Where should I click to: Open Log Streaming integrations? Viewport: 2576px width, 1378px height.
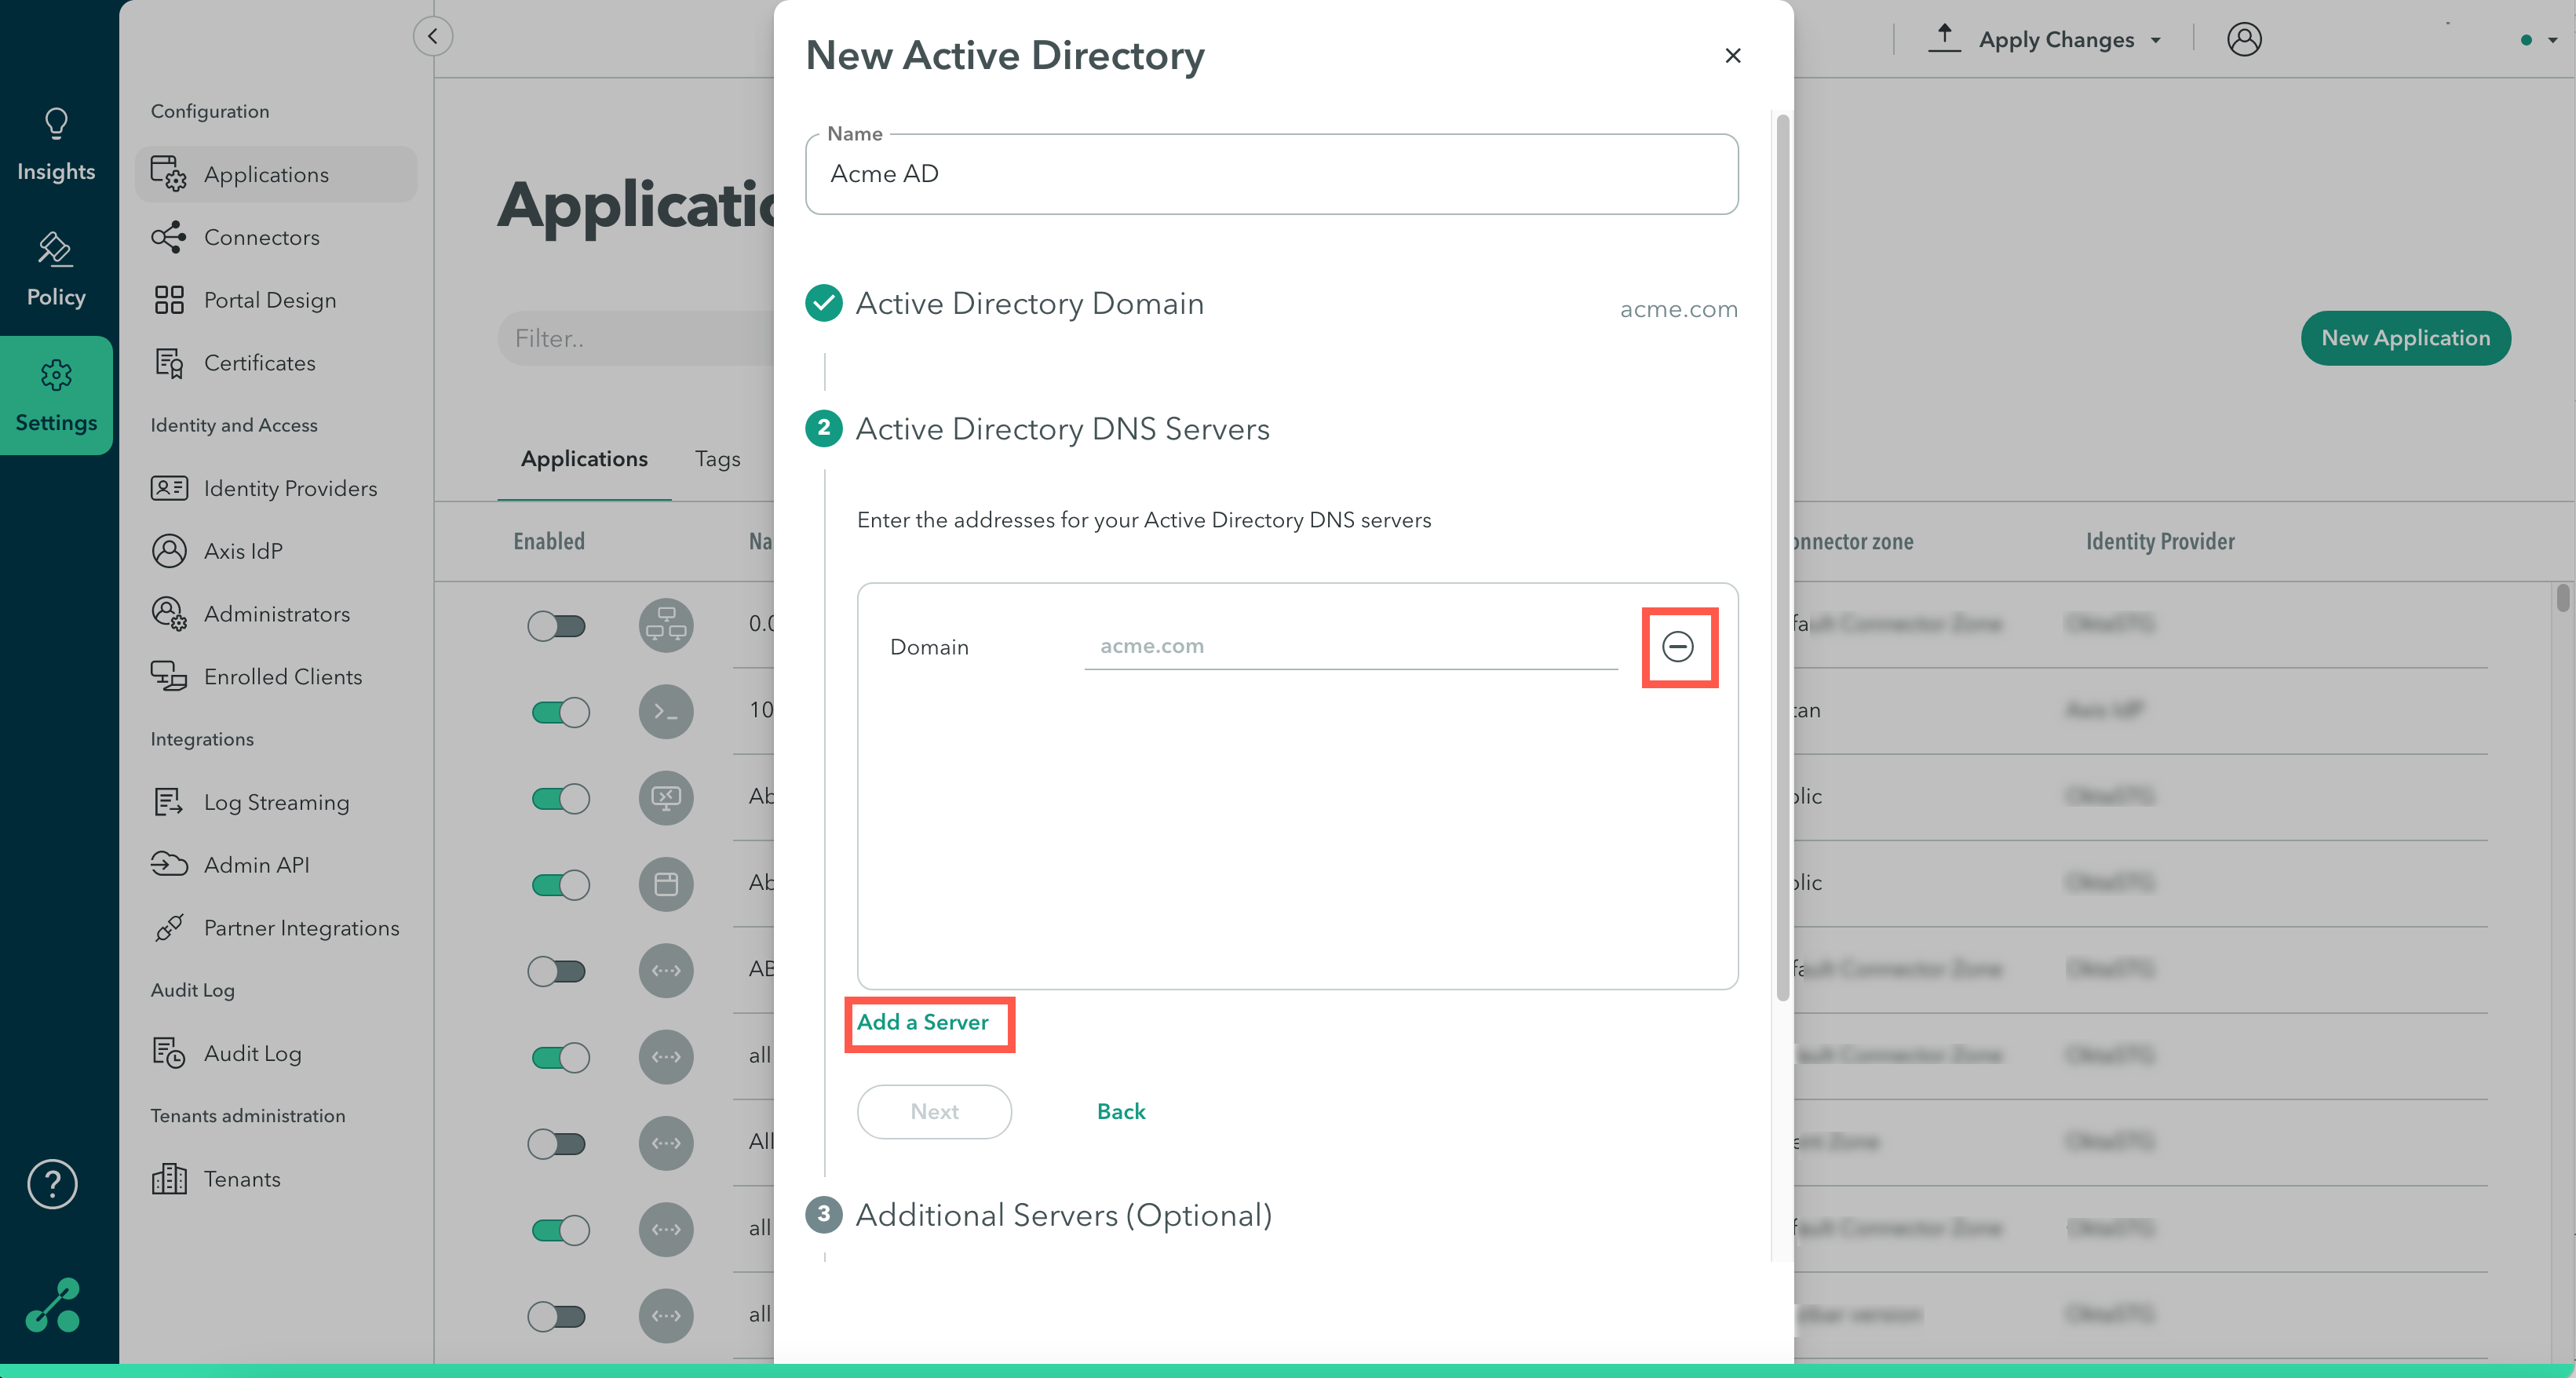click(x=276, y=802)
